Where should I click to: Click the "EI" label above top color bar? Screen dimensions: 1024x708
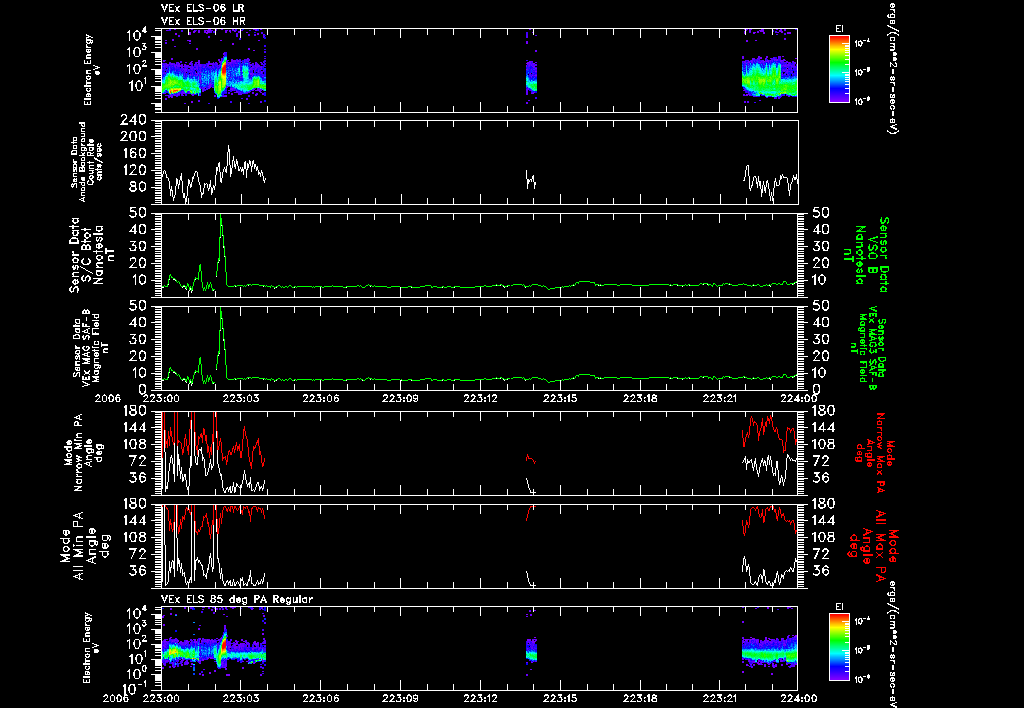pos(839,29)
